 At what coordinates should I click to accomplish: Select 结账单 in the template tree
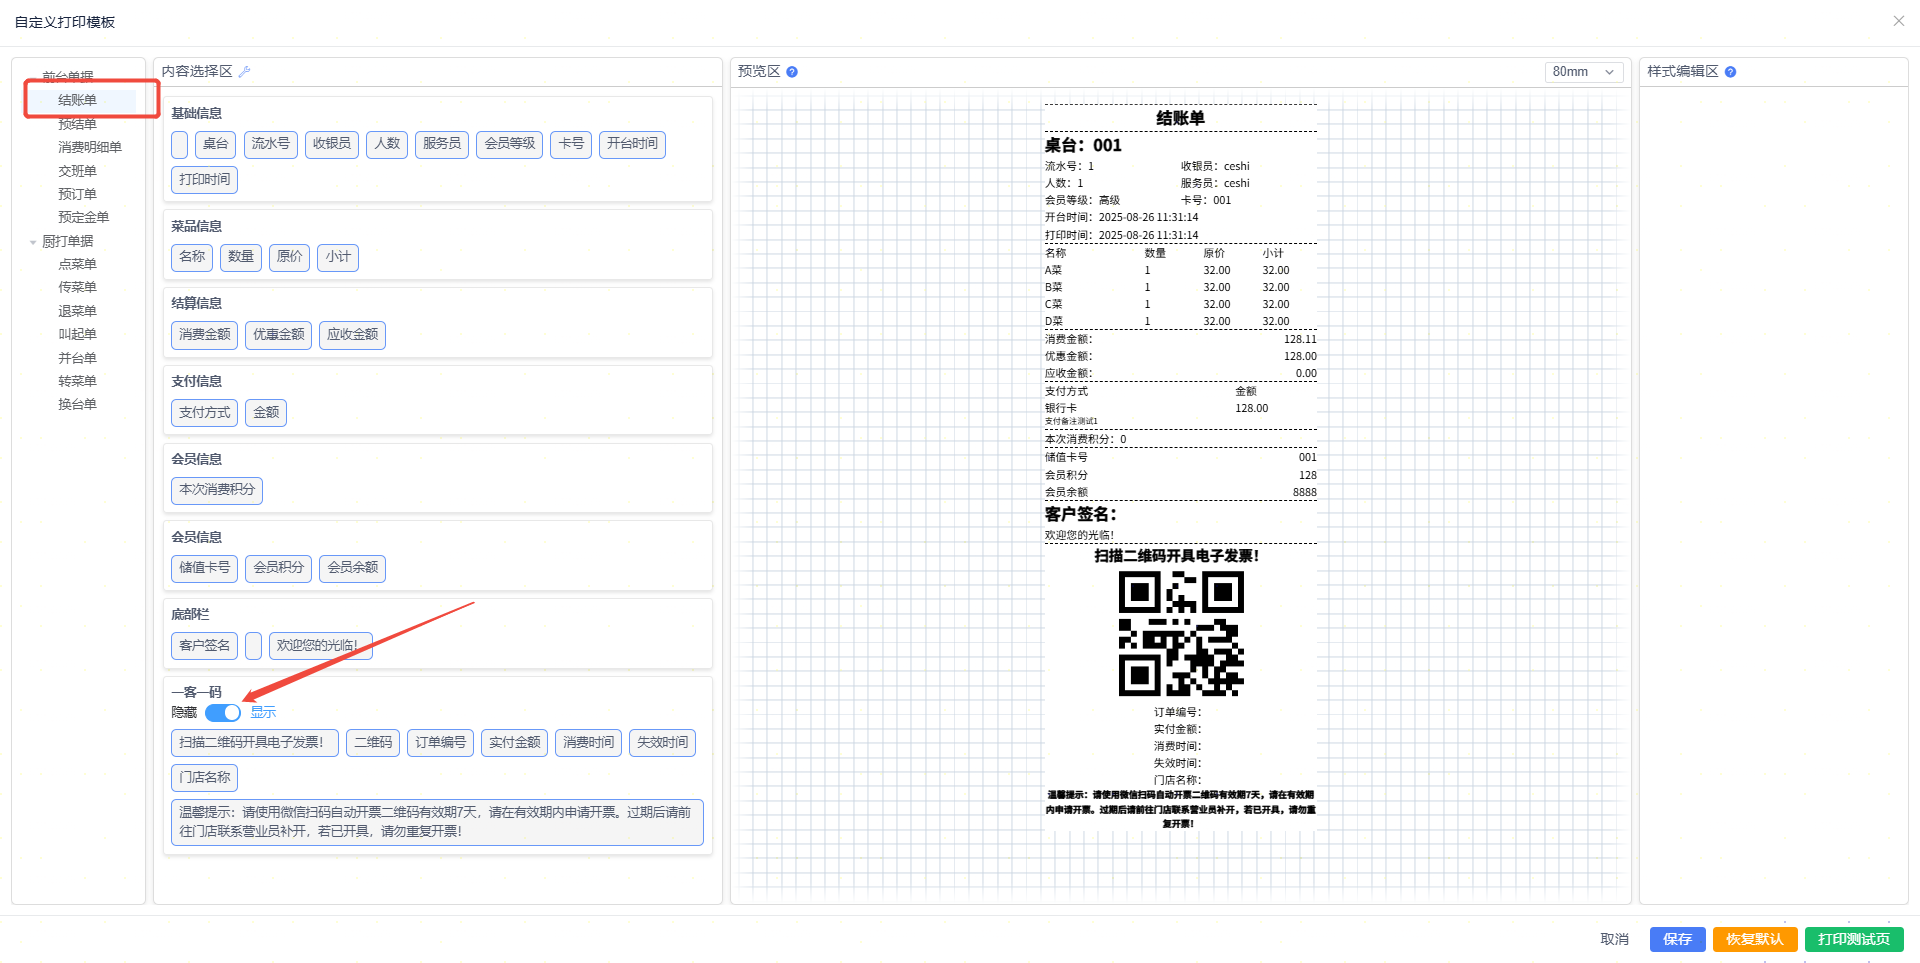point(77,100)
